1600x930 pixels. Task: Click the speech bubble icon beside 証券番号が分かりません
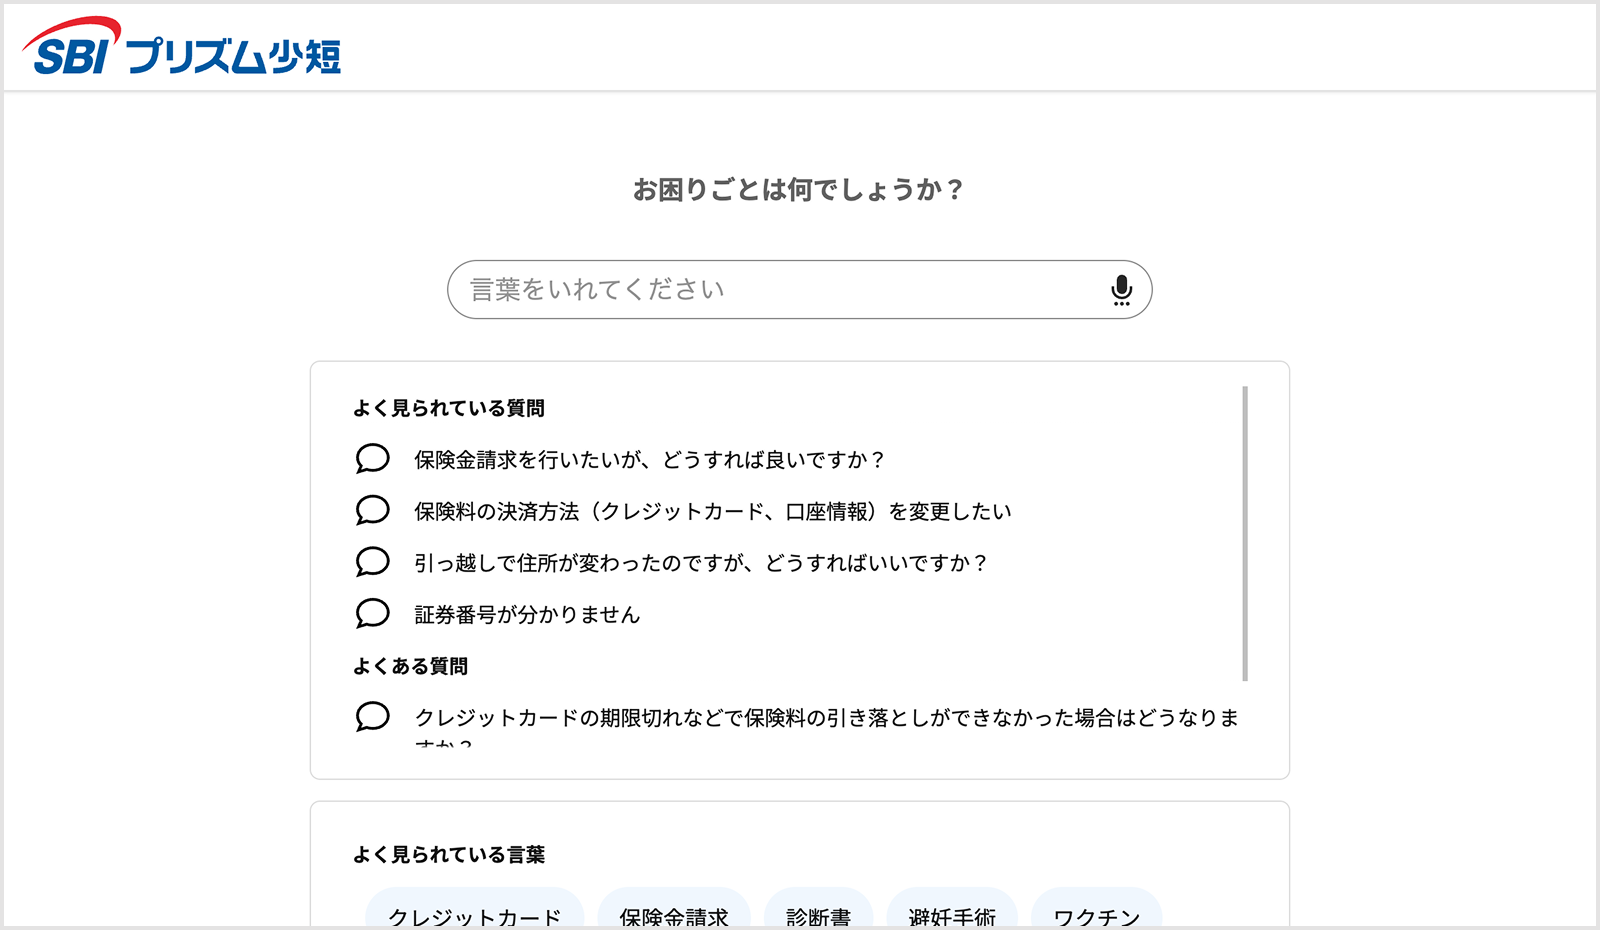(x=371, y=614)
